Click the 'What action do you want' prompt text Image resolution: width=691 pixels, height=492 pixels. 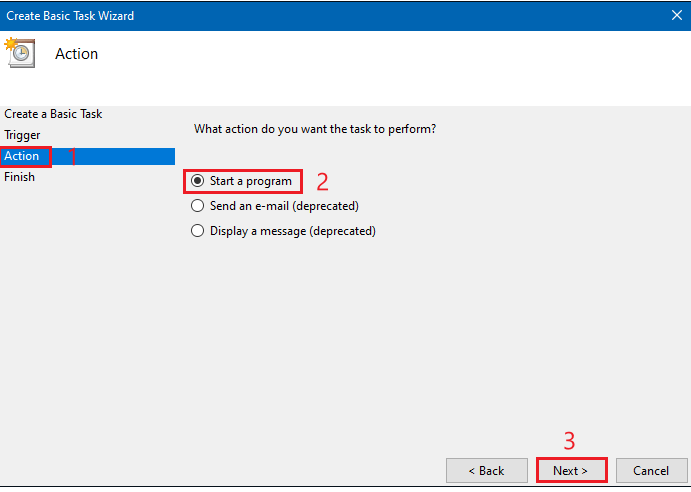pos(315,129)
